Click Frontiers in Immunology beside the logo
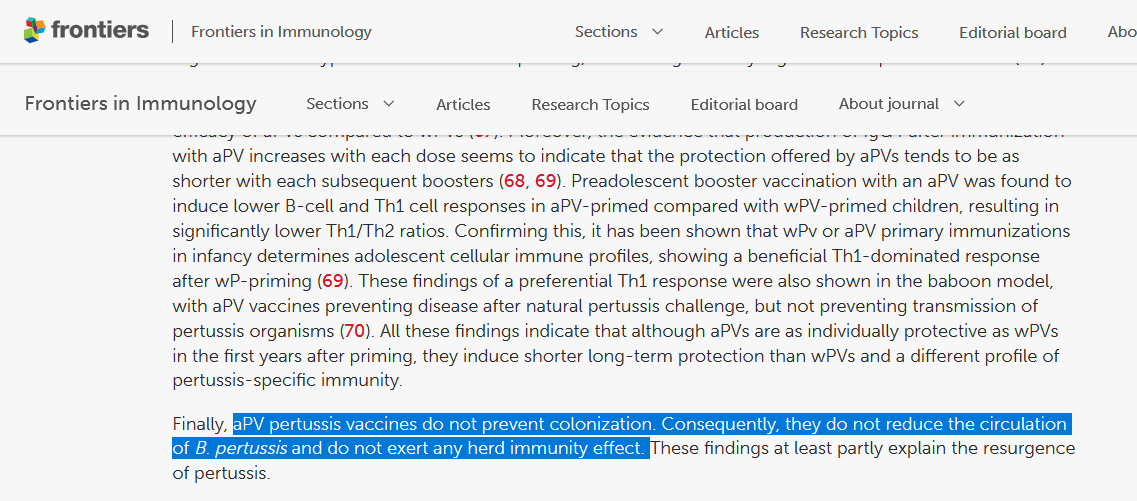Viewport: 1137px width, 501px height. pyautogui.click(x=281, y=32)
